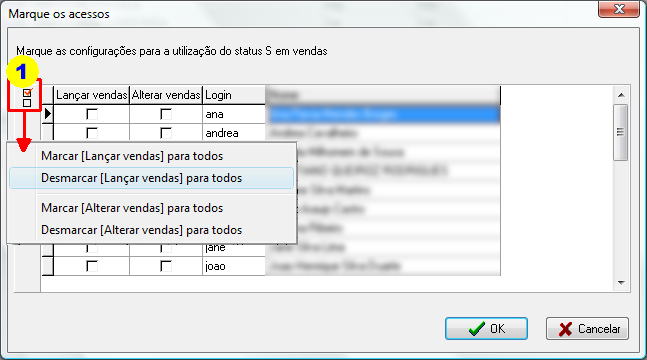
Task: Click the scrollbar down arrow
Action: (x=621, y=283)
